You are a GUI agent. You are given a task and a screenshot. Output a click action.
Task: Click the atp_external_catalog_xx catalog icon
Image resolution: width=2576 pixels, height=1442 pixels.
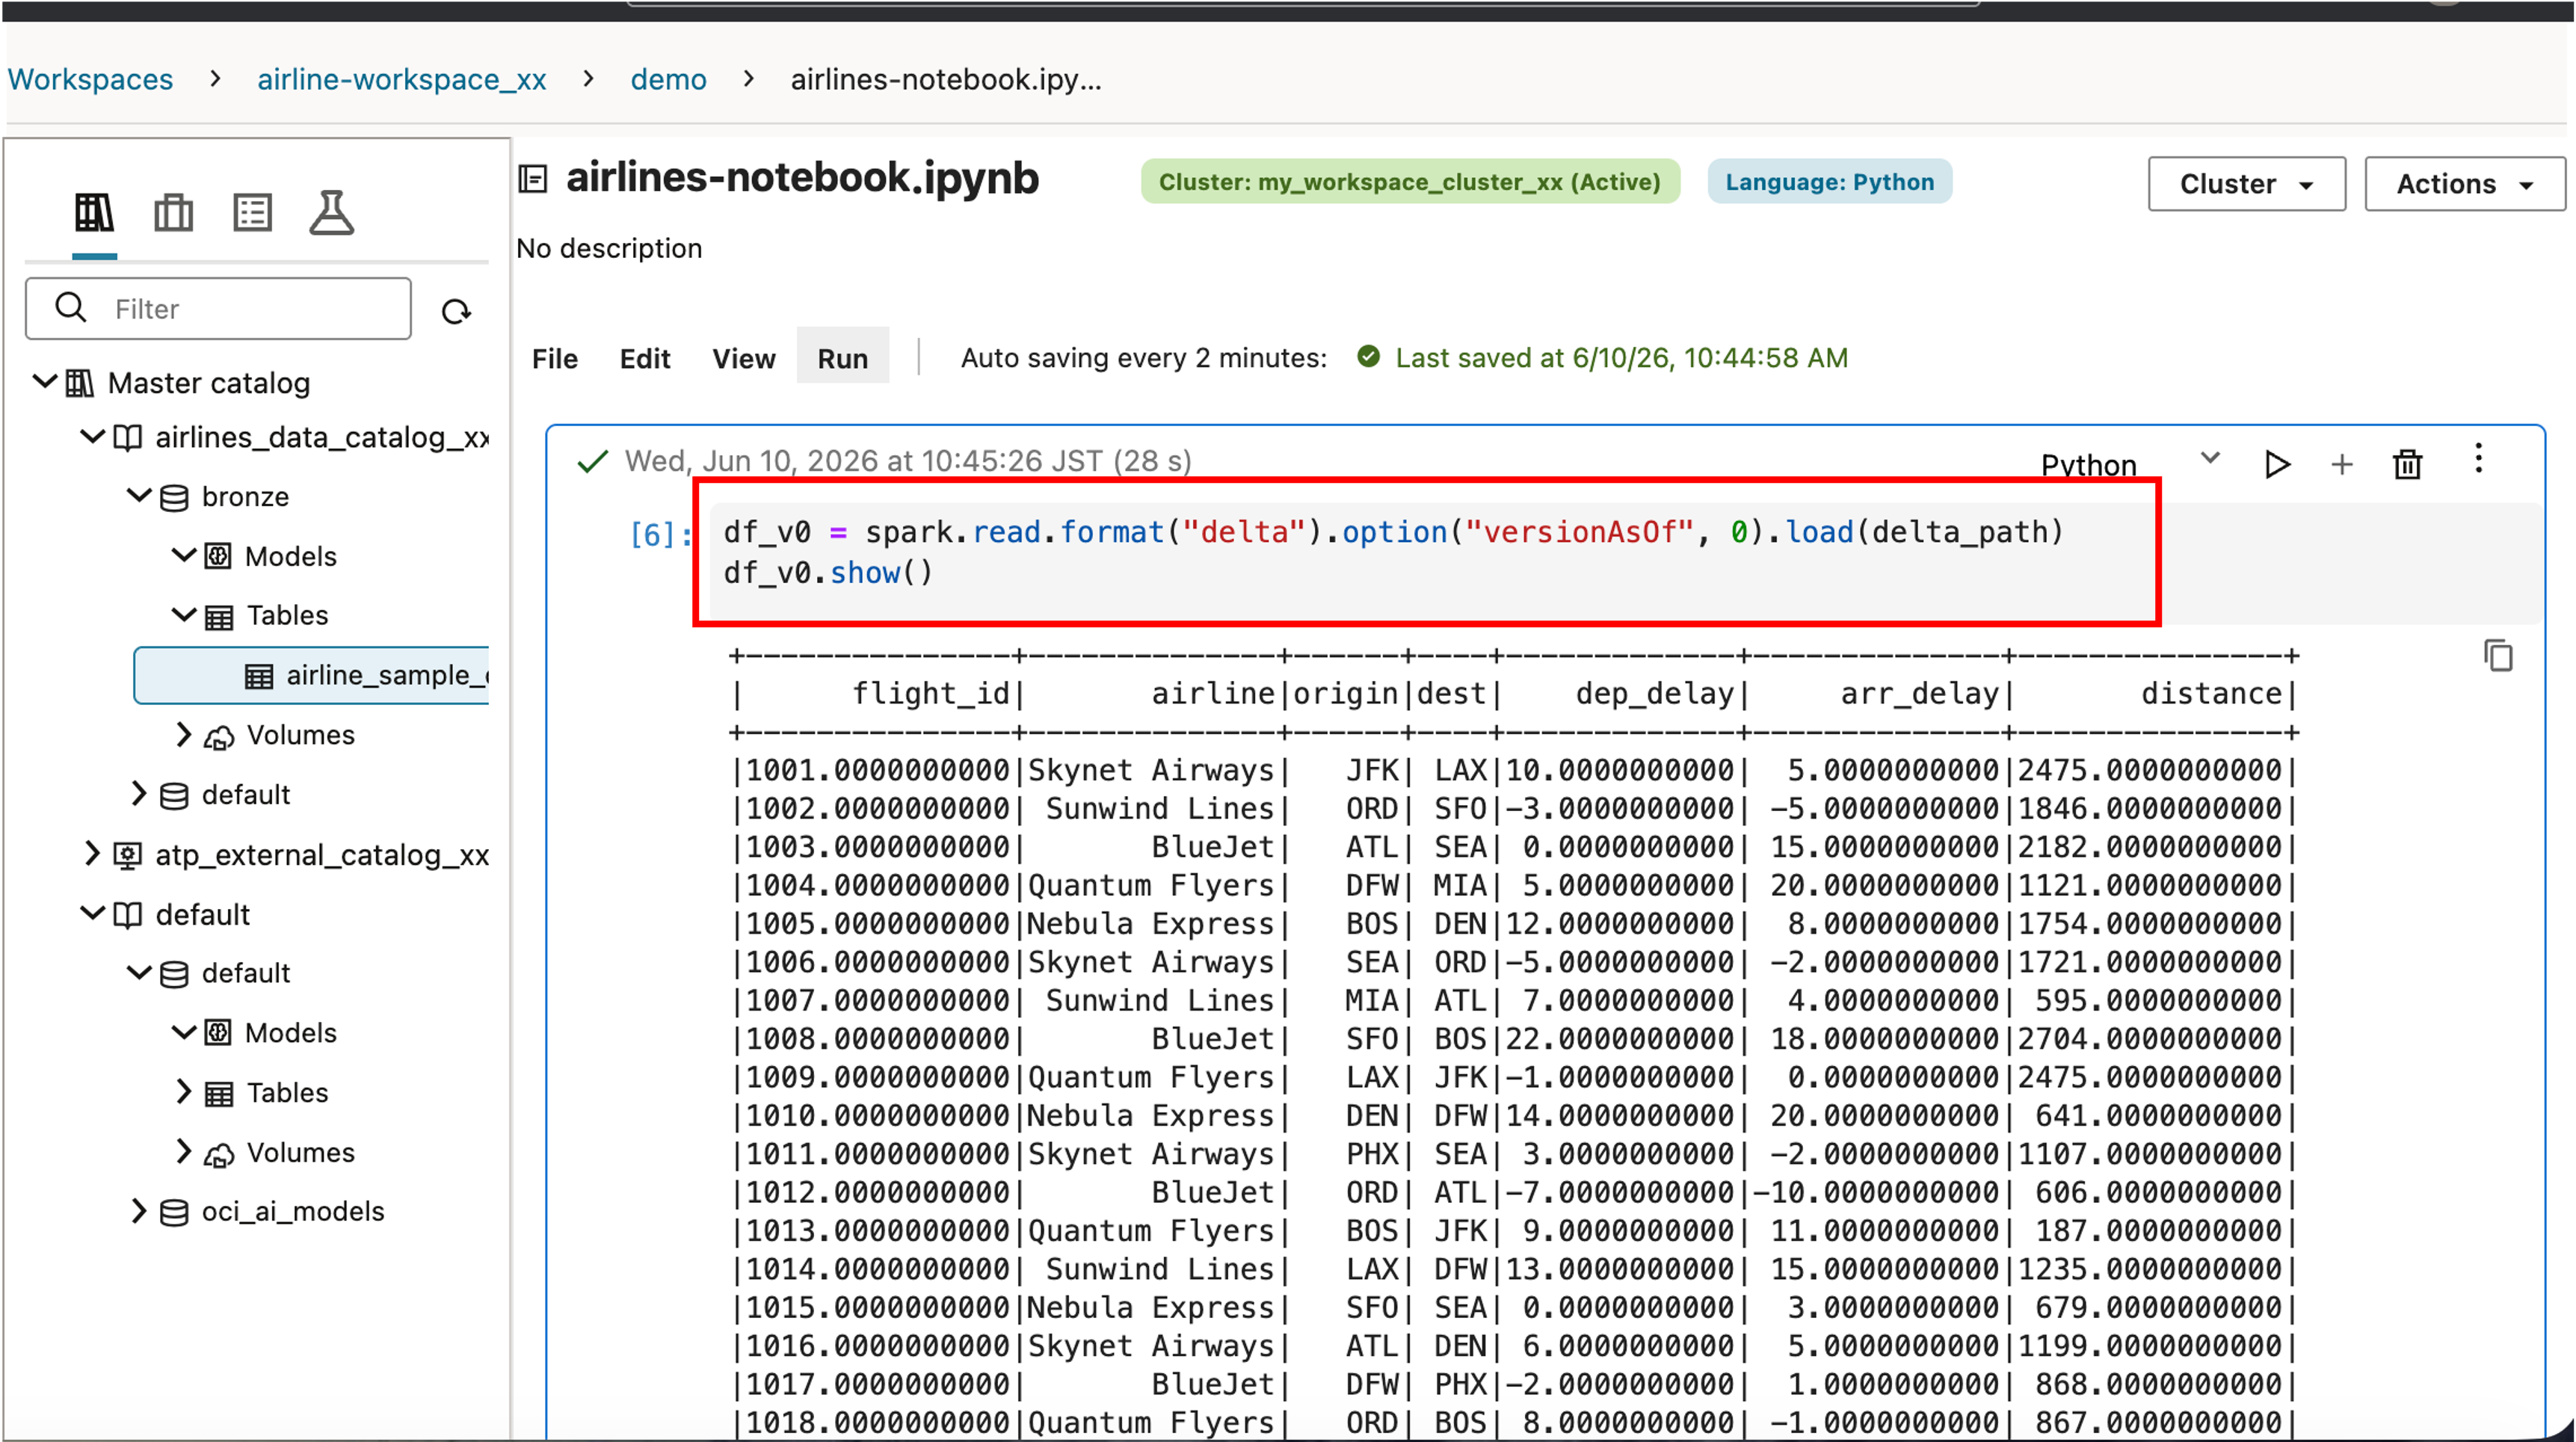[127, 855]
